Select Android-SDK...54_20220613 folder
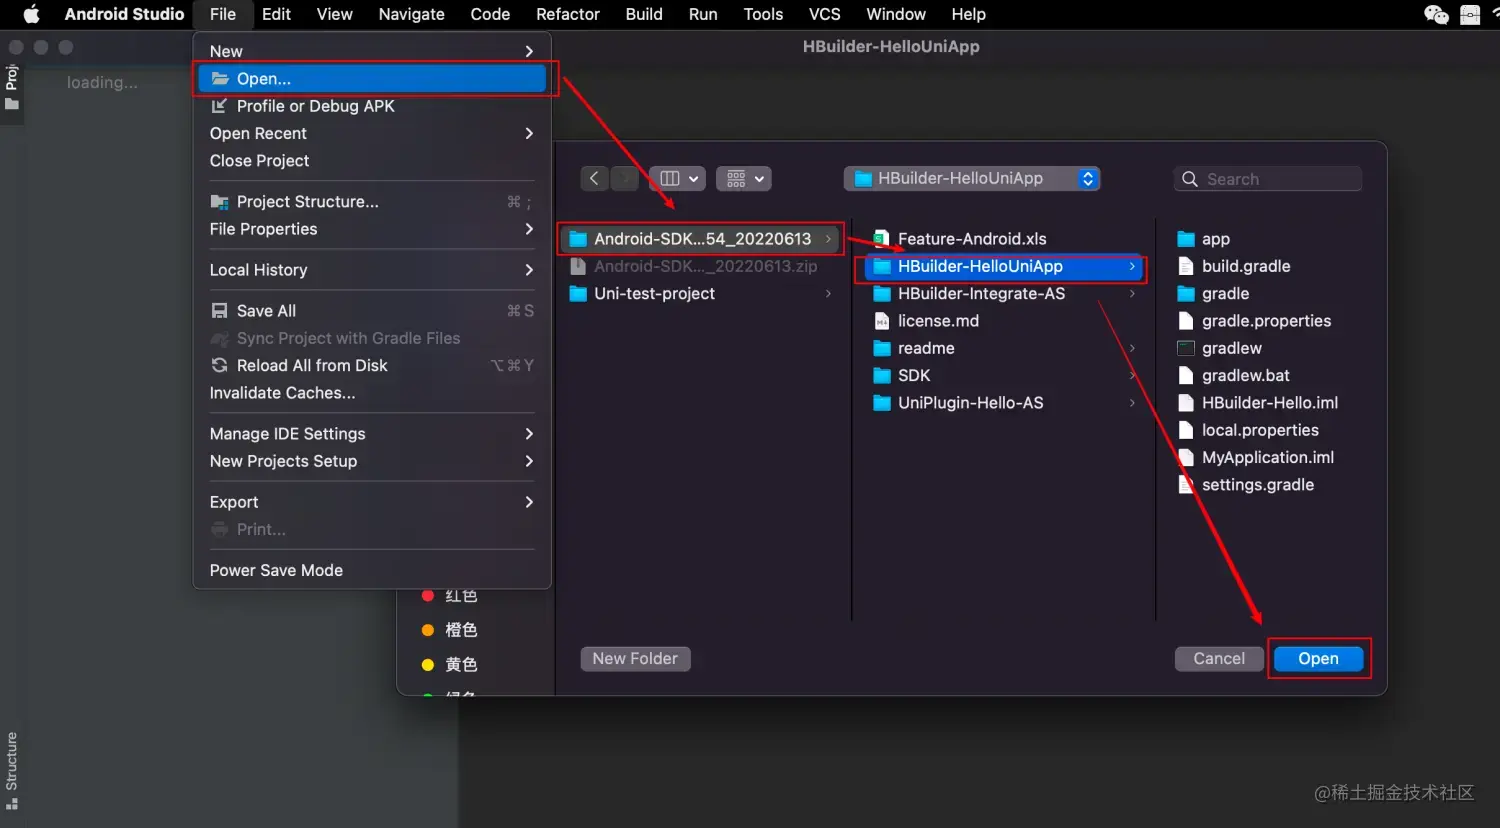Screen dimensions: 1500x828 click(702, 238)
